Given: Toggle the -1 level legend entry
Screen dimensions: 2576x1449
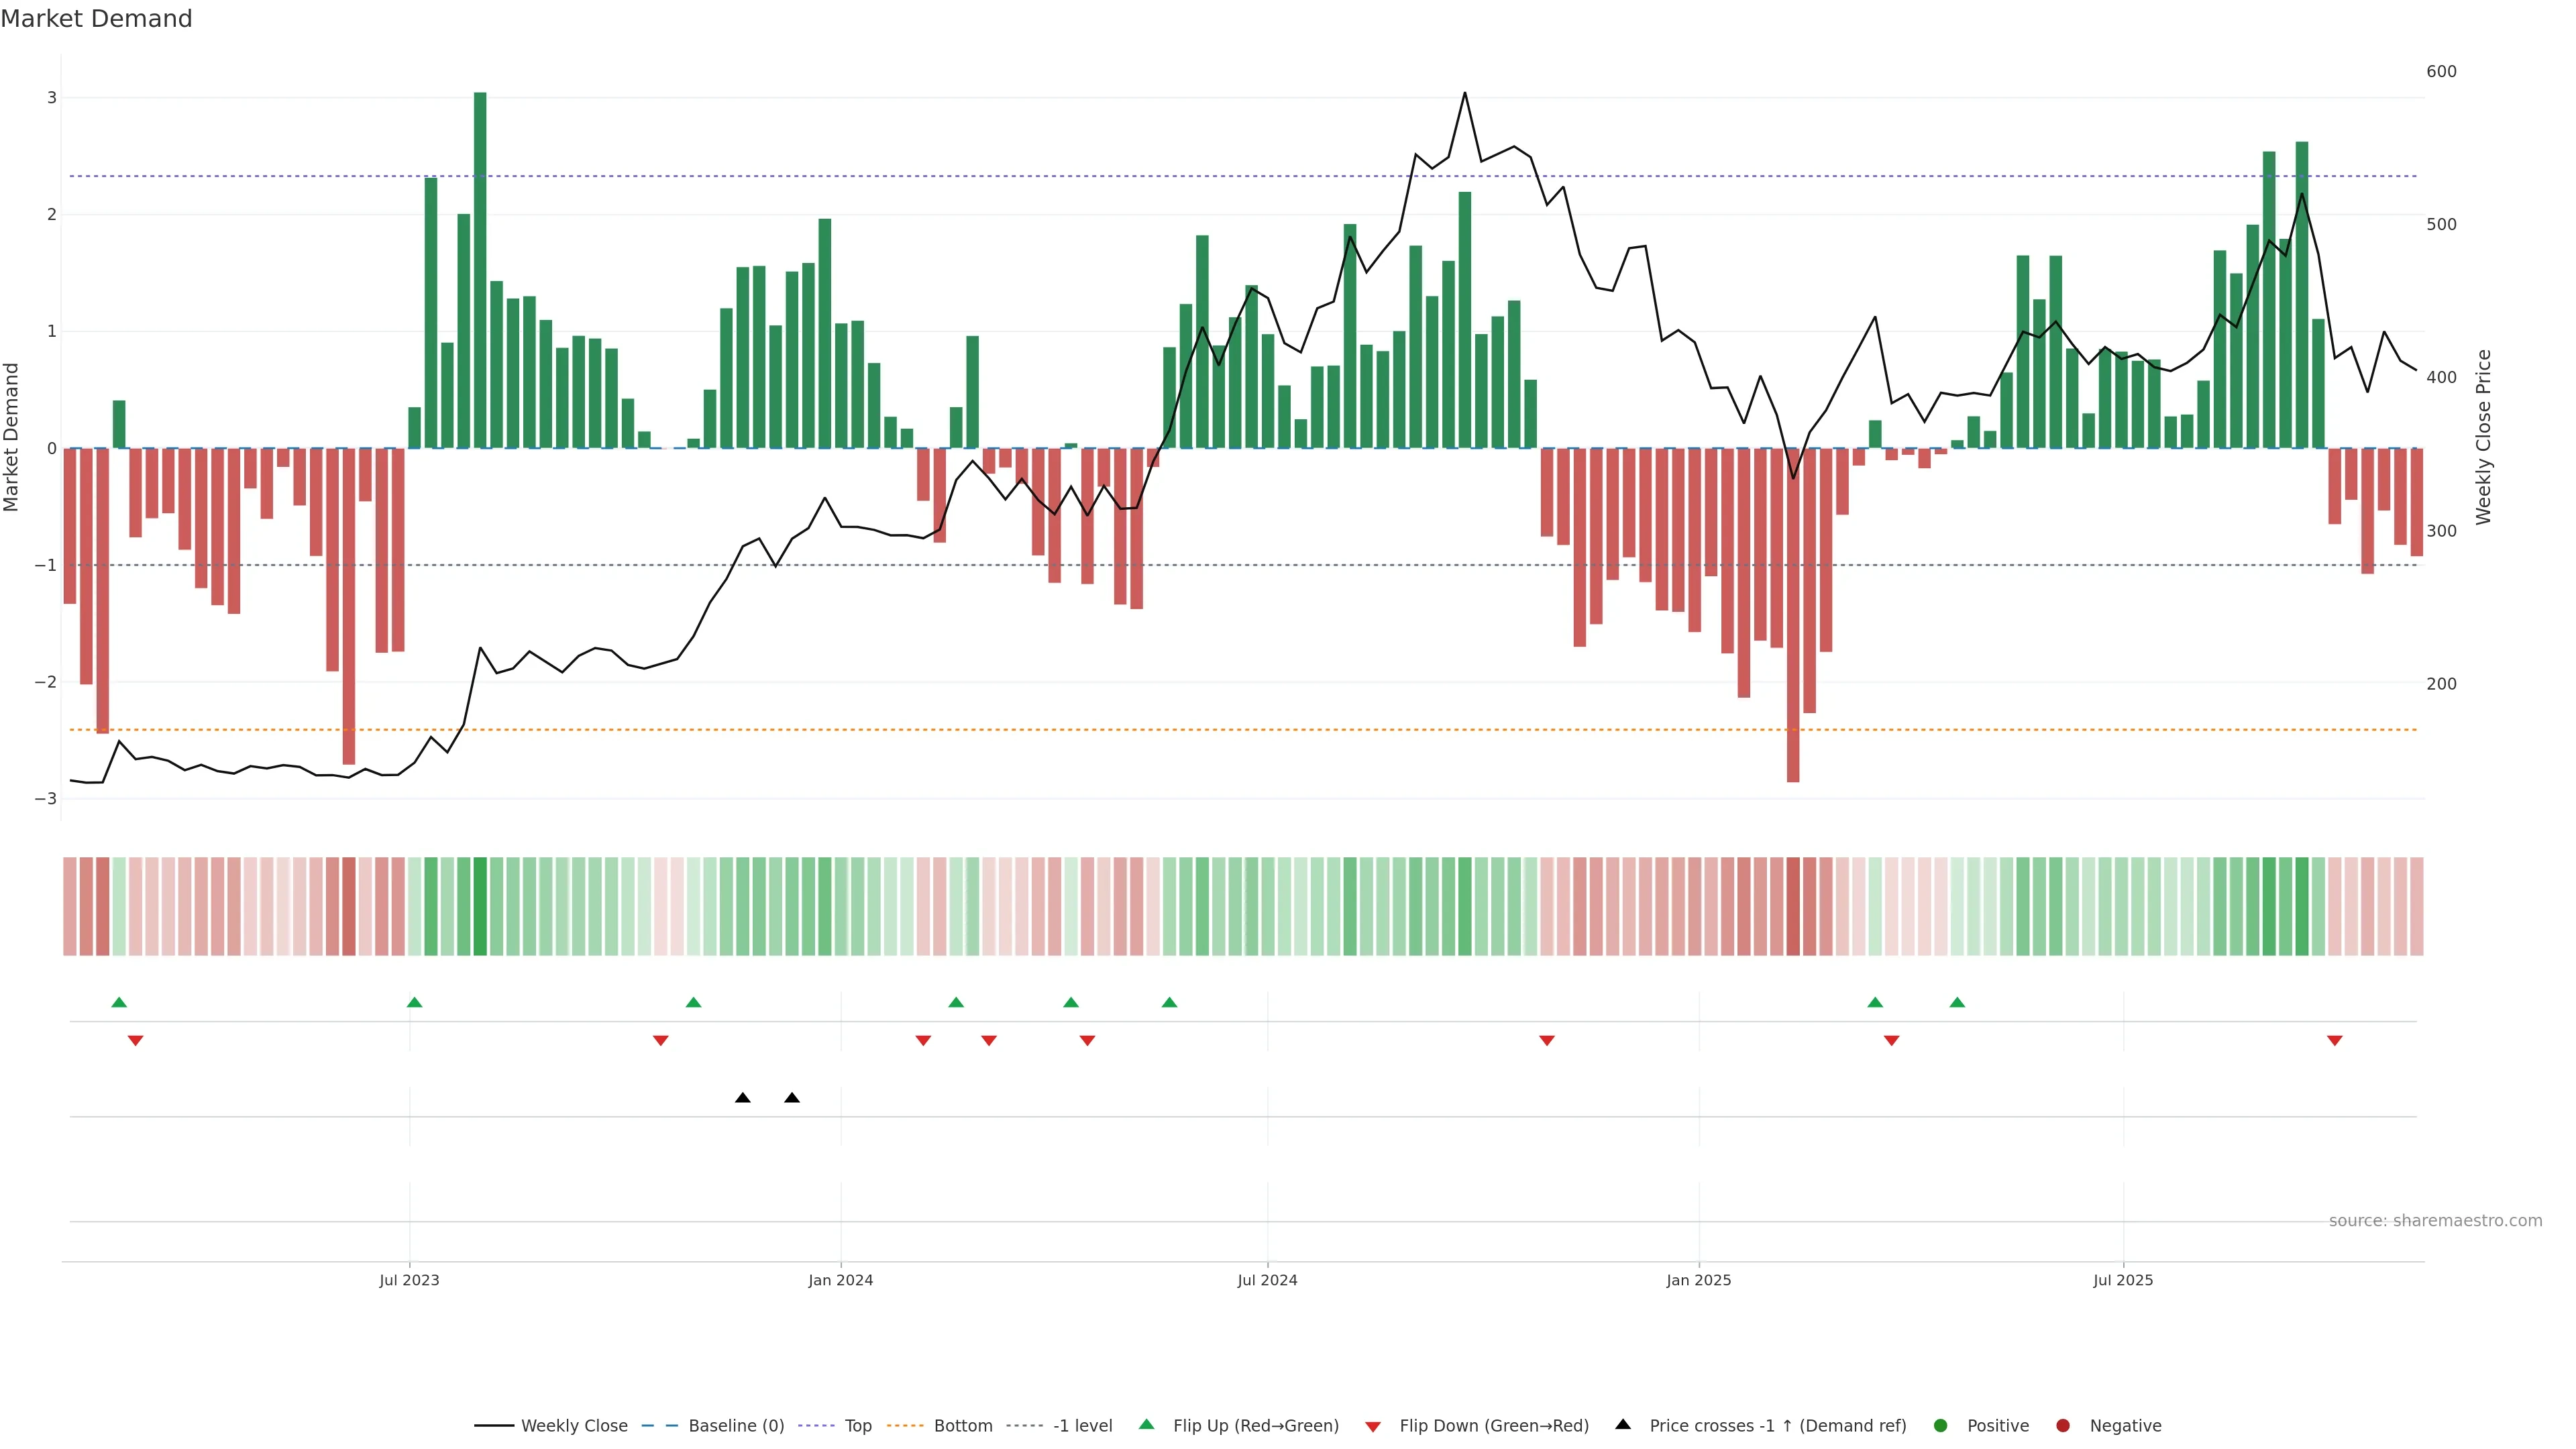Looking at the screenshot, I should coord(1082,1426).
